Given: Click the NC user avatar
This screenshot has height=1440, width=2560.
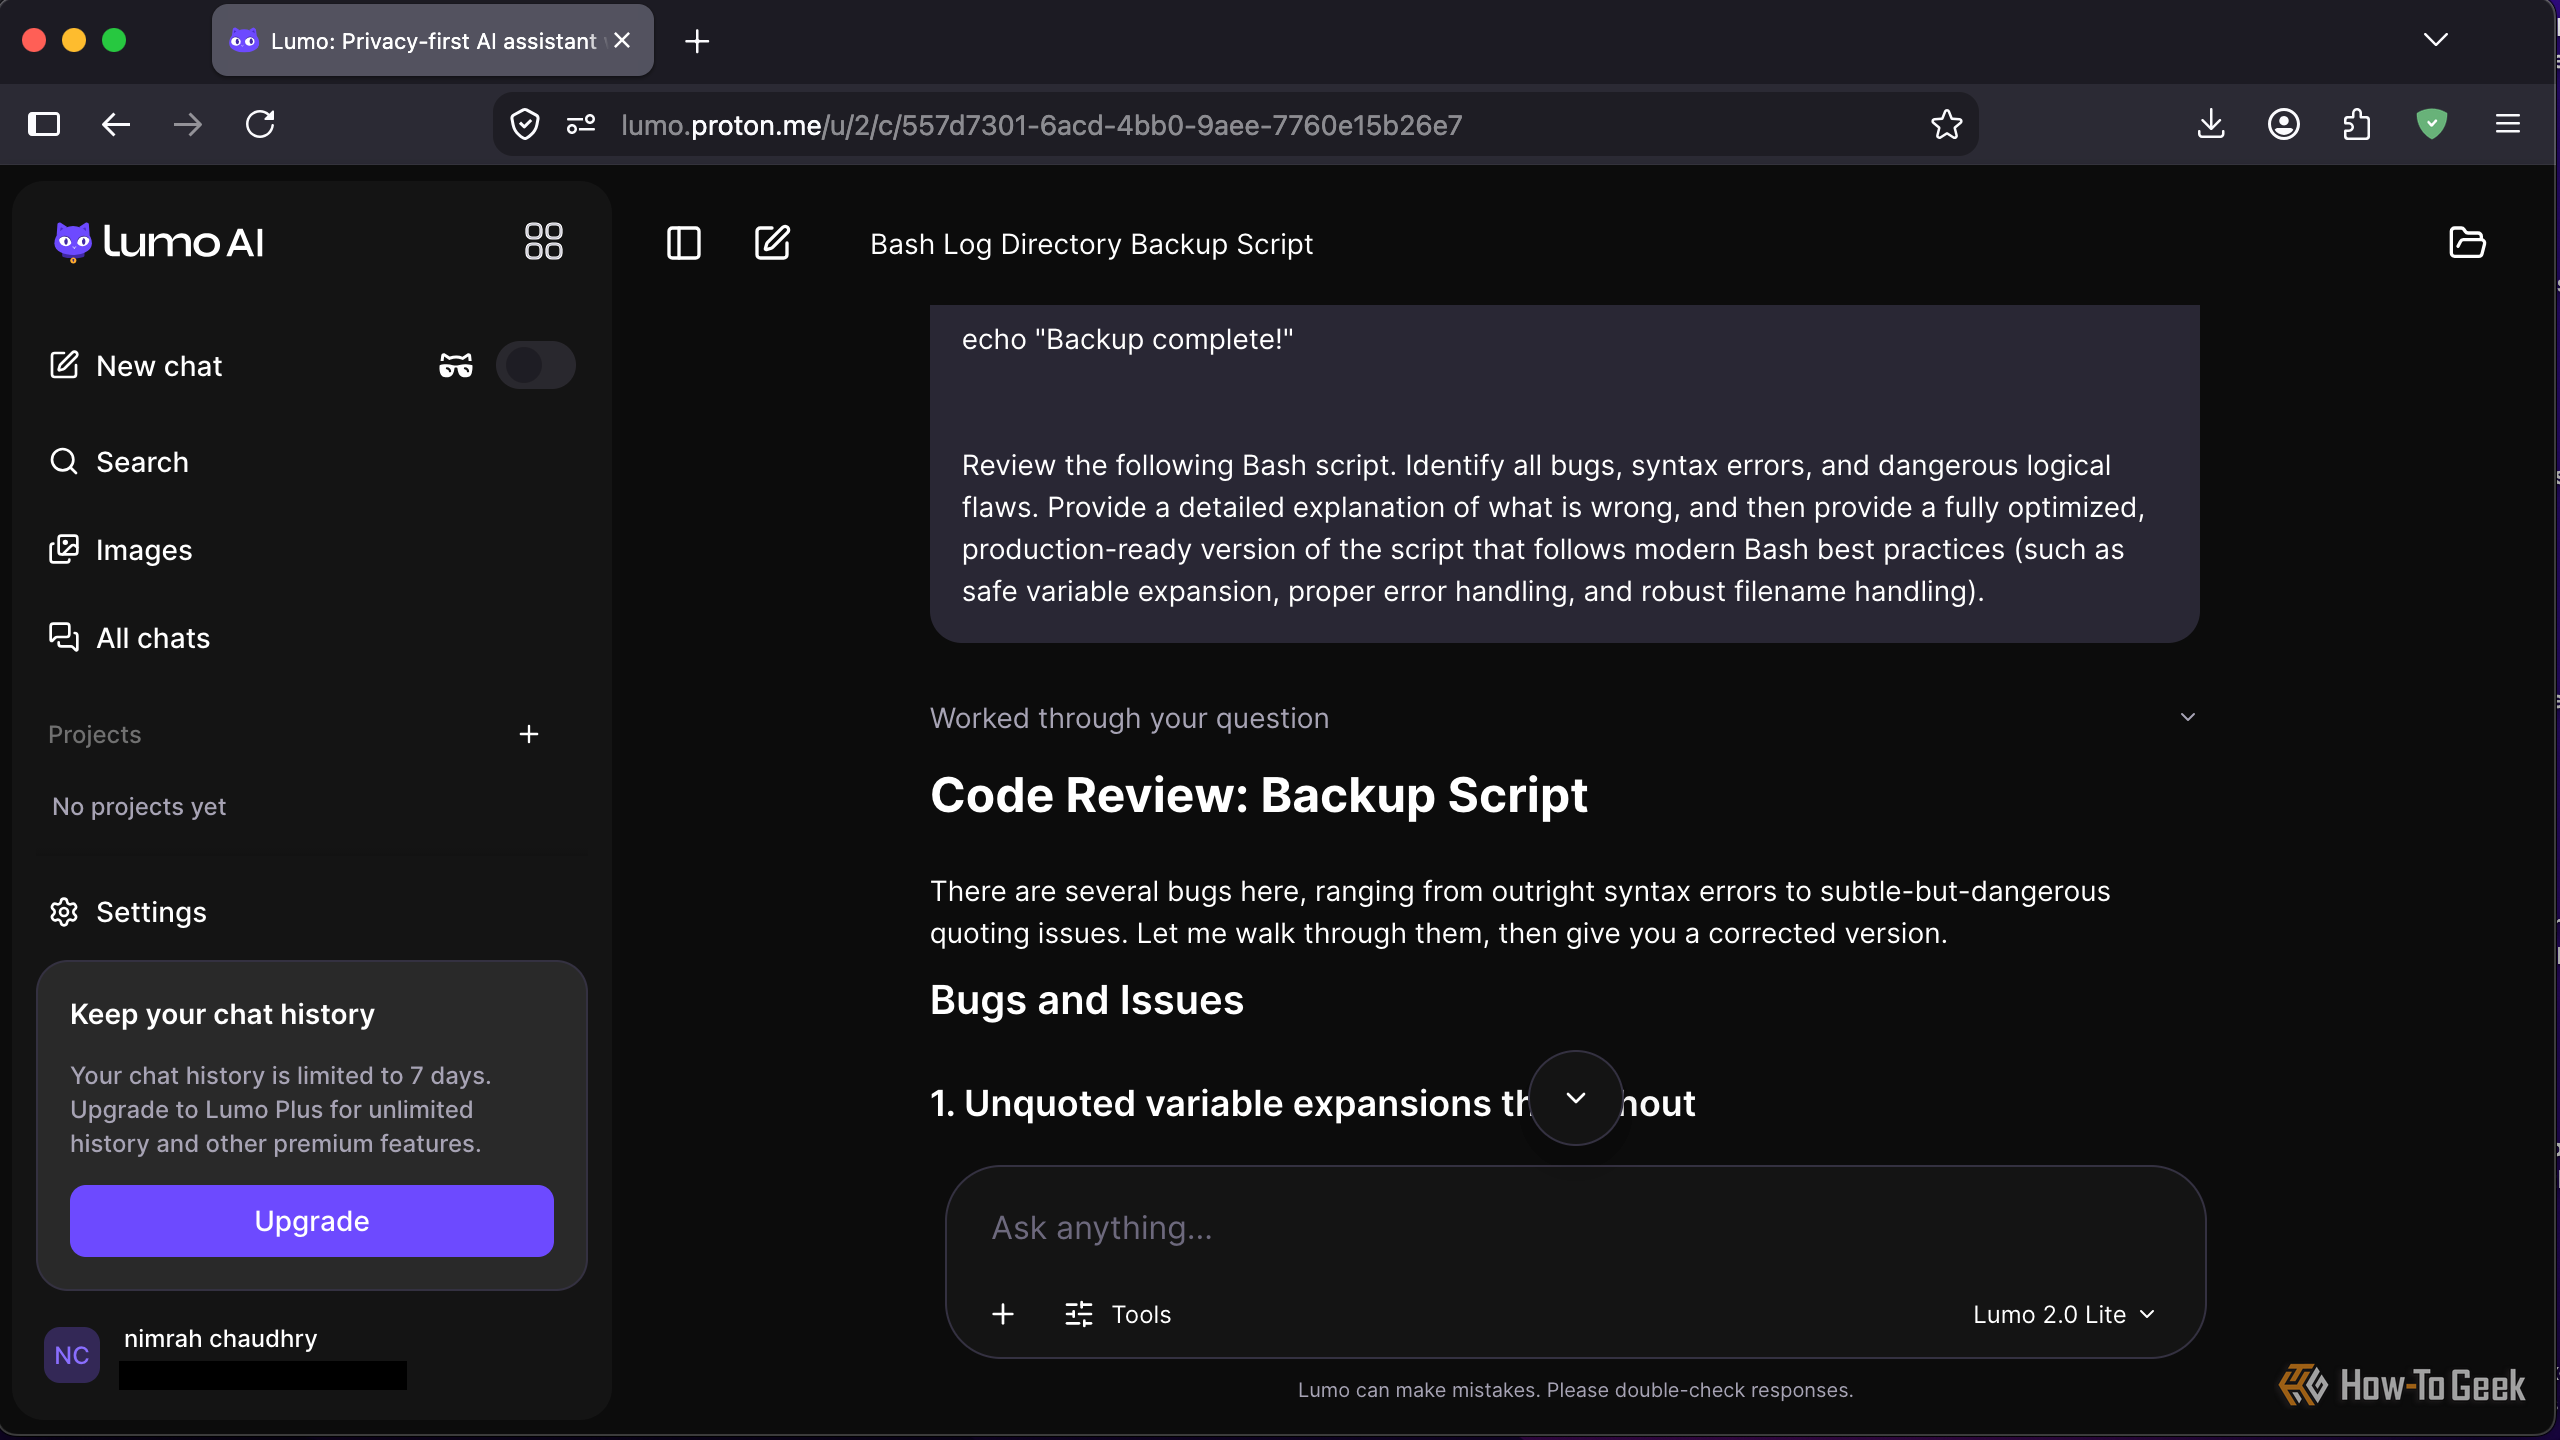Looking at the screenshot, I should (x=72, y=1355).
